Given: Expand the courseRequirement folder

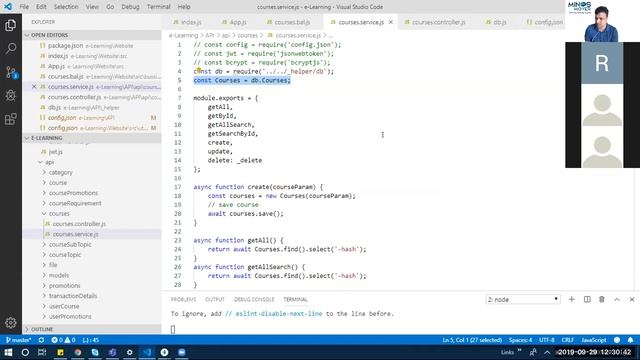Looking at the screenshot, I should click(x=75, y=203).
